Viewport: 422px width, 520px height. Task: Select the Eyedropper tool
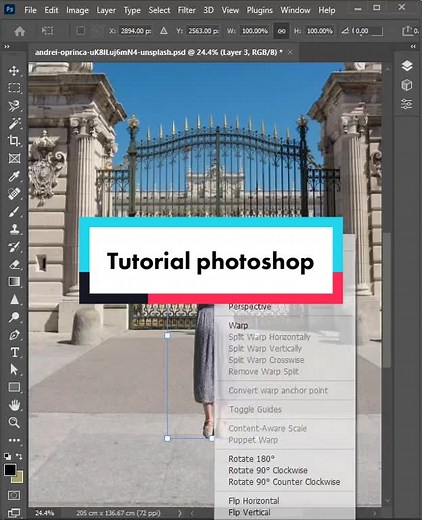tap(14, 176)
